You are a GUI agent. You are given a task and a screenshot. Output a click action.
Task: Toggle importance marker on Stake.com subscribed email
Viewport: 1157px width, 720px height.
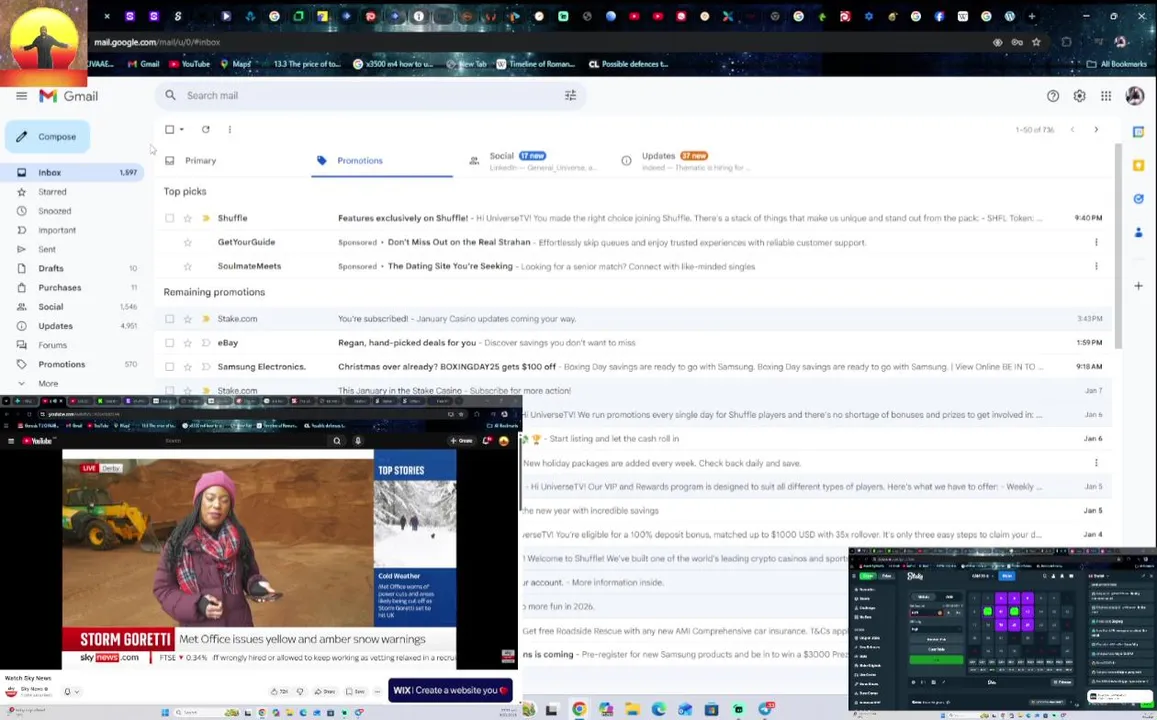206,319
